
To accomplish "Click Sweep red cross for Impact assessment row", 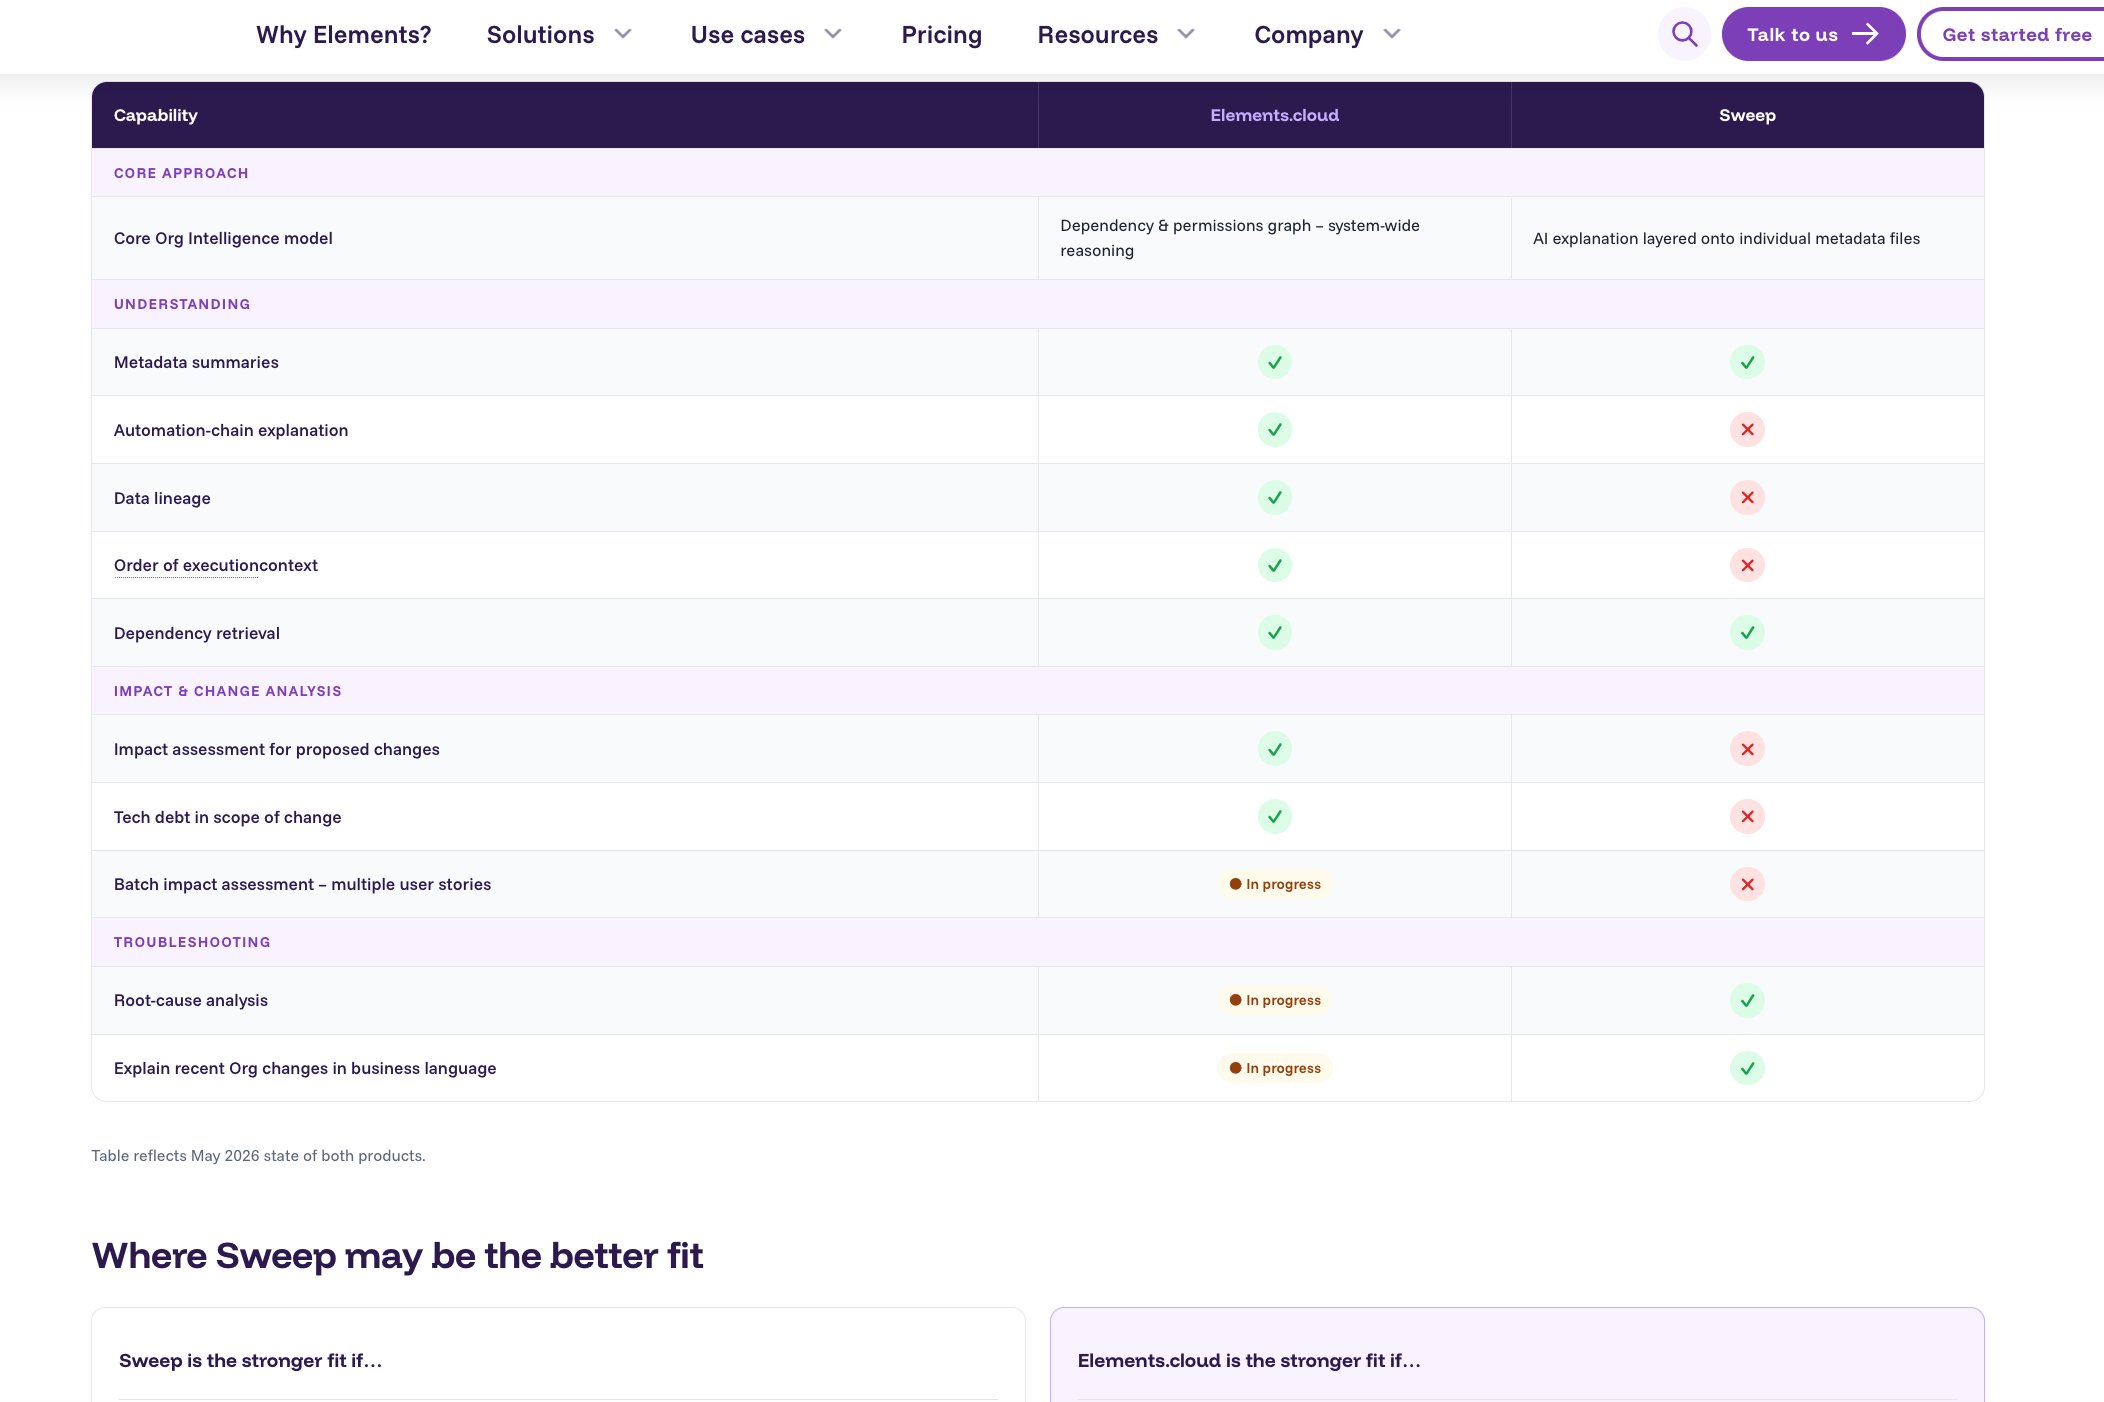I will click(x=1747, y=749).
